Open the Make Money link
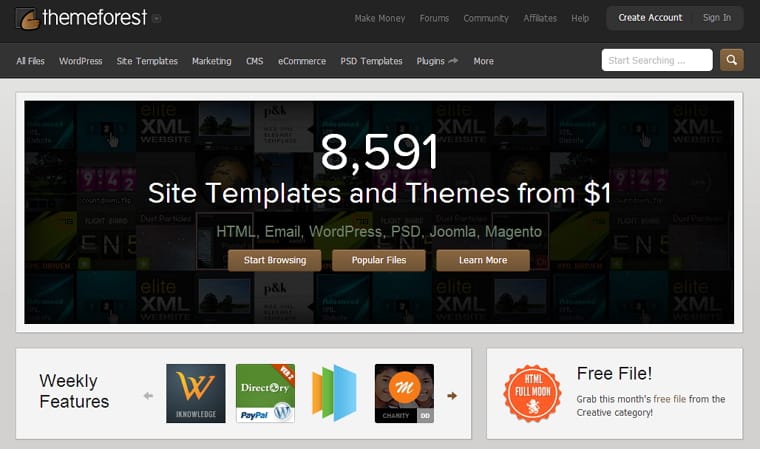 tap(380, 18)
